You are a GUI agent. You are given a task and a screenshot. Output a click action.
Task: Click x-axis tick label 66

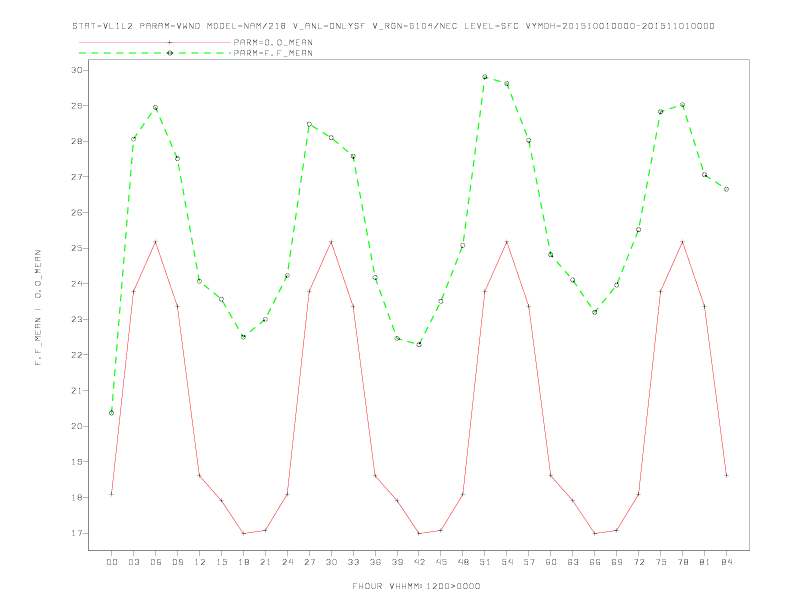pos(595,562)
